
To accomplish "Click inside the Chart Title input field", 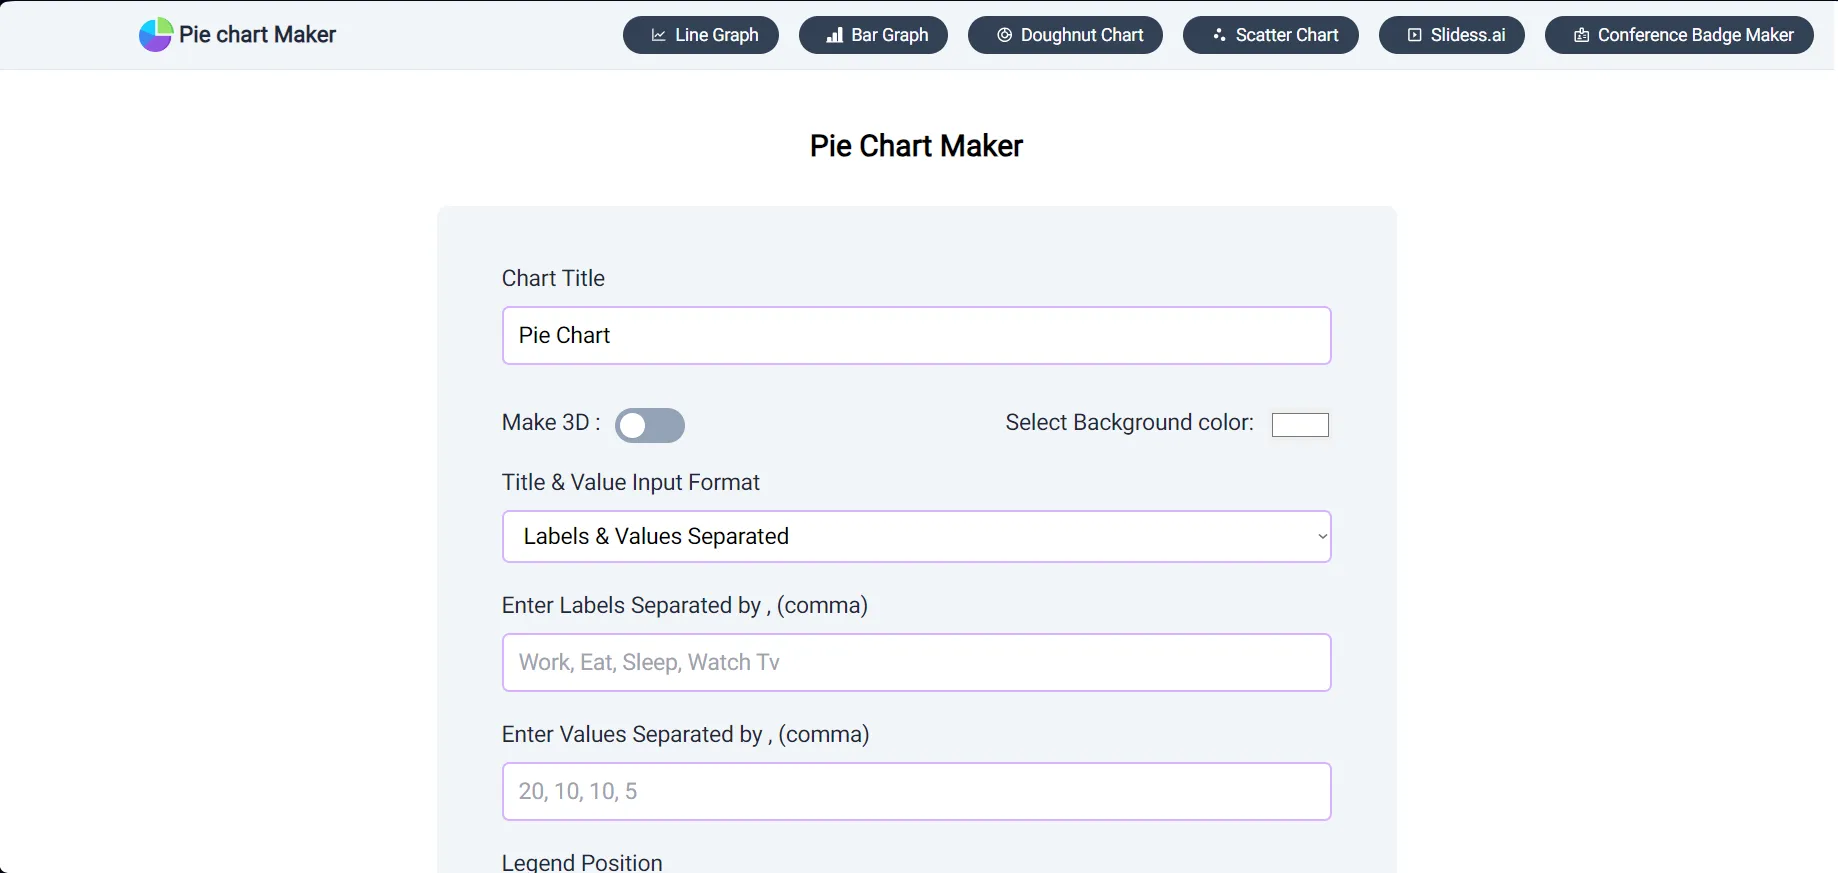I will coord(916,335).
